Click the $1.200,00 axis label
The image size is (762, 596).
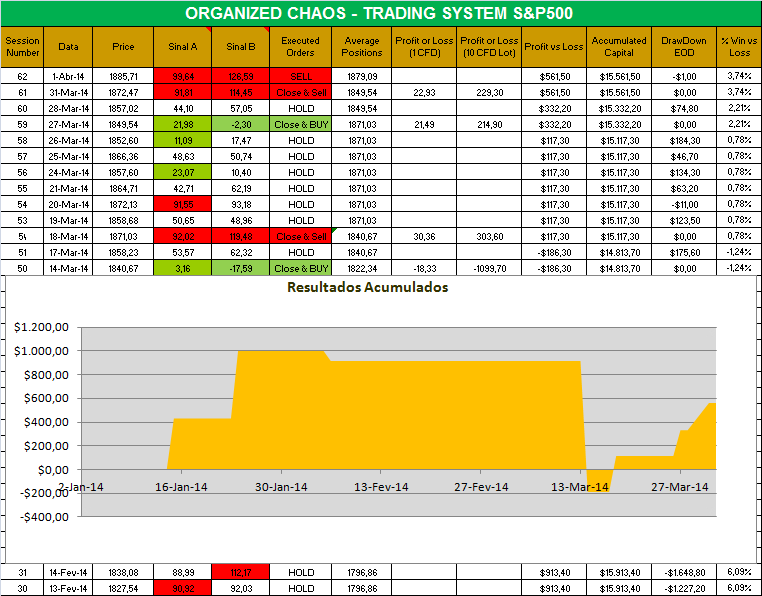[41, 327]
